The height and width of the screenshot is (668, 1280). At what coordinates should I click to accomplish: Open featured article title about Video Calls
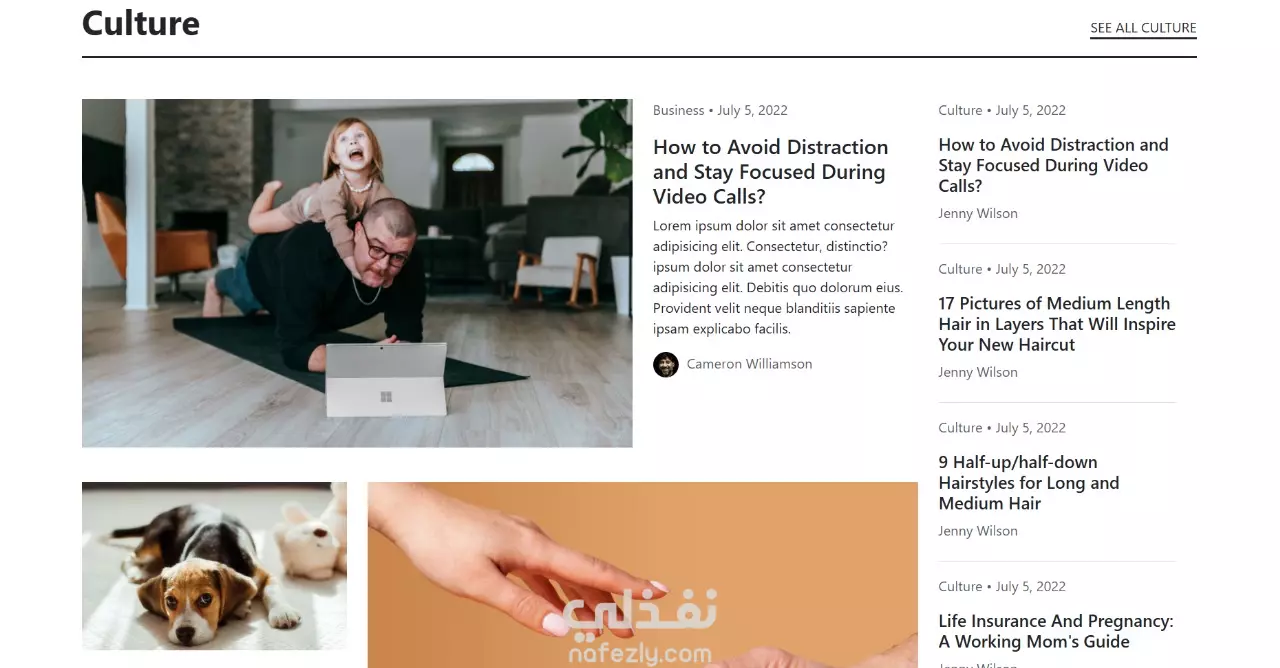(771, 172)
